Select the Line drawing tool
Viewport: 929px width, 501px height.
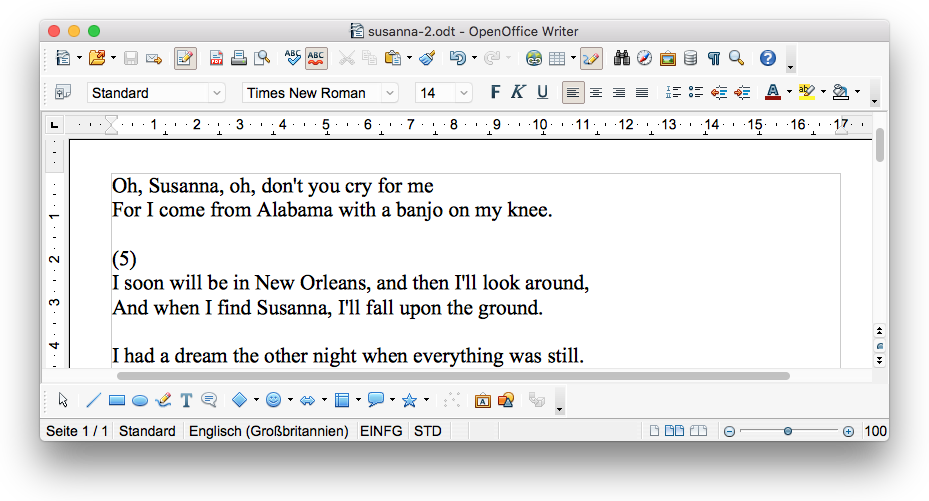94,400
